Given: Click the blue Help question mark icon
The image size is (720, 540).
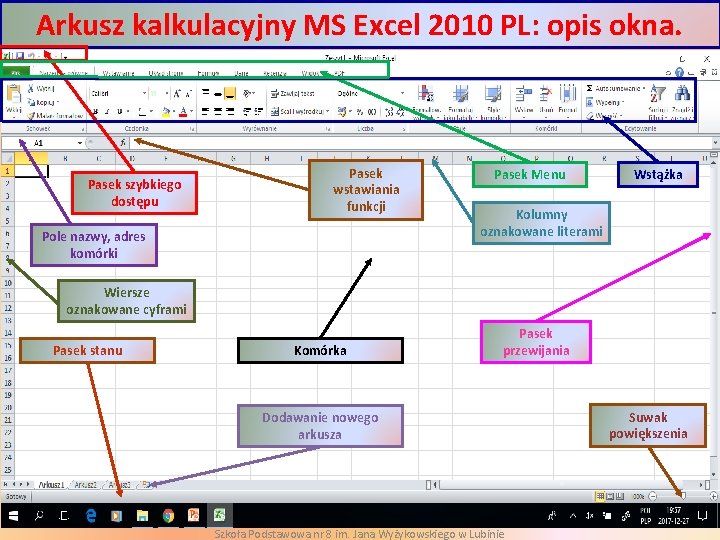Looking at the screenshot, I should tap(679, 72).
